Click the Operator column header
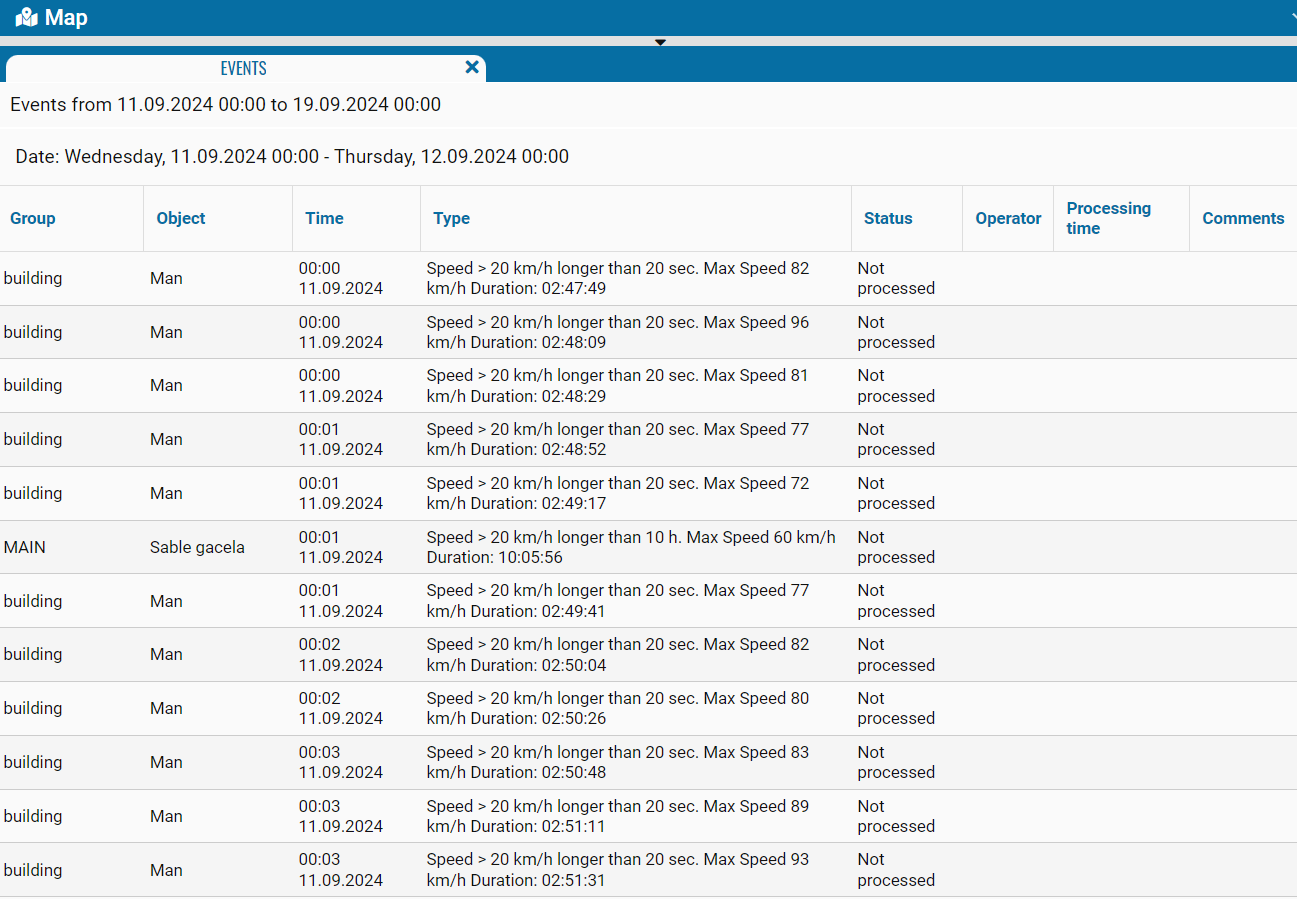This screenshot has width=1297, height=899. coord(1008,218)
